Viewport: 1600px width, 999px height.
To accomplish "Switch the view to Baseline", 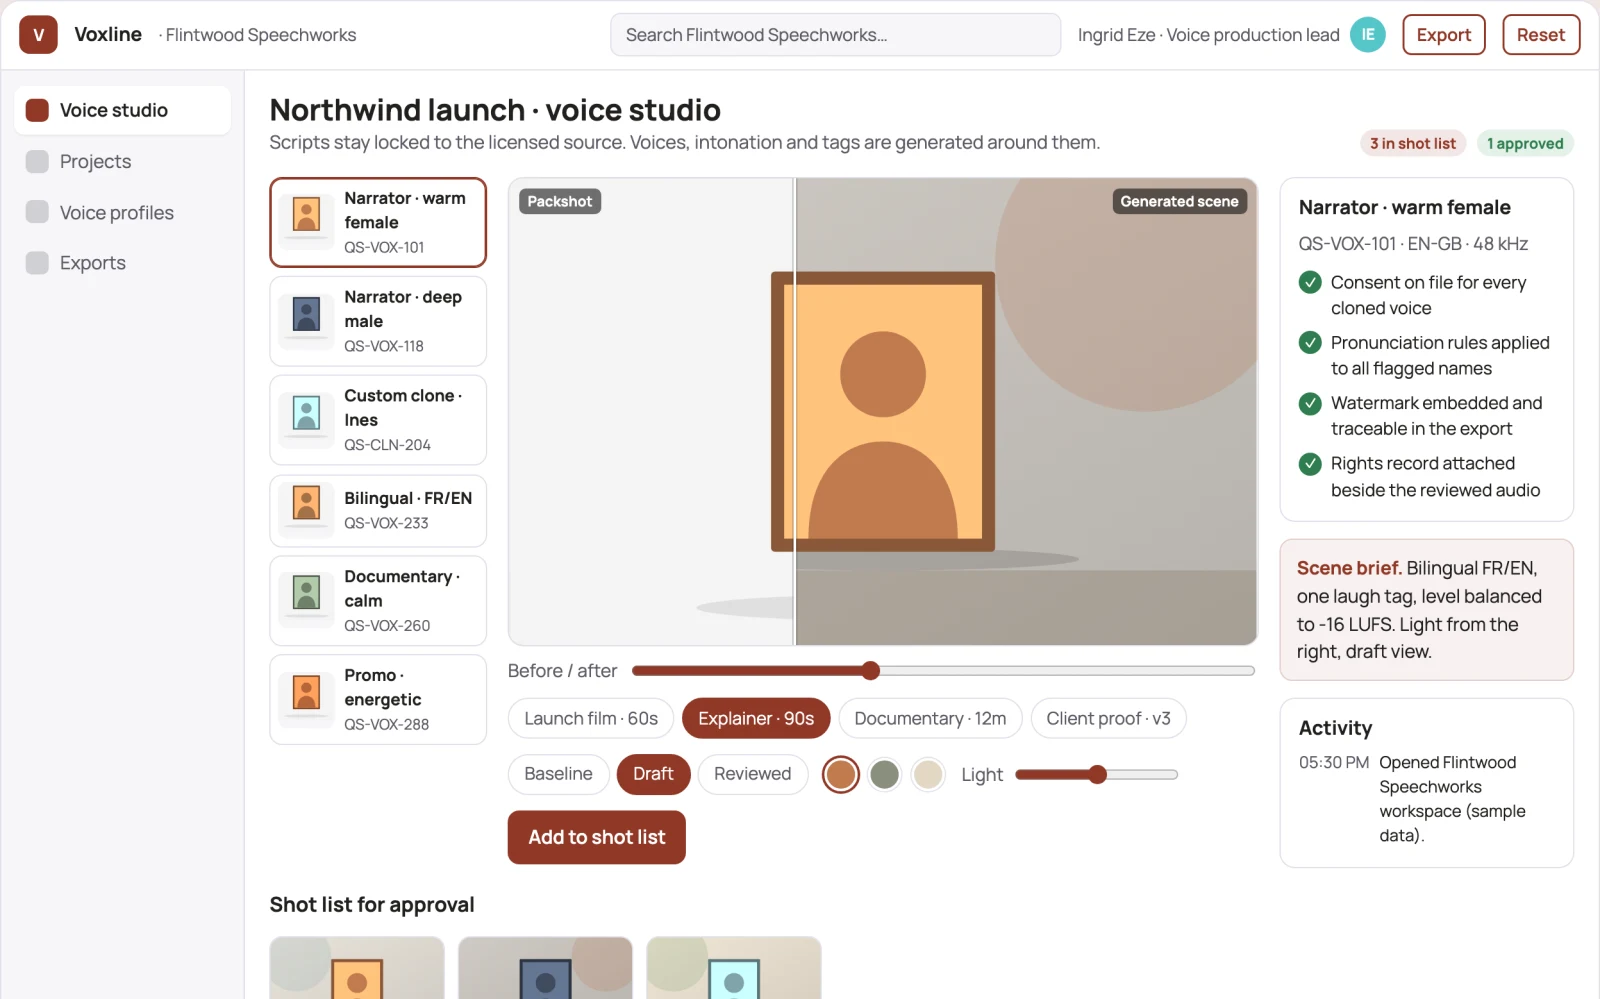I will pos(558,774).
